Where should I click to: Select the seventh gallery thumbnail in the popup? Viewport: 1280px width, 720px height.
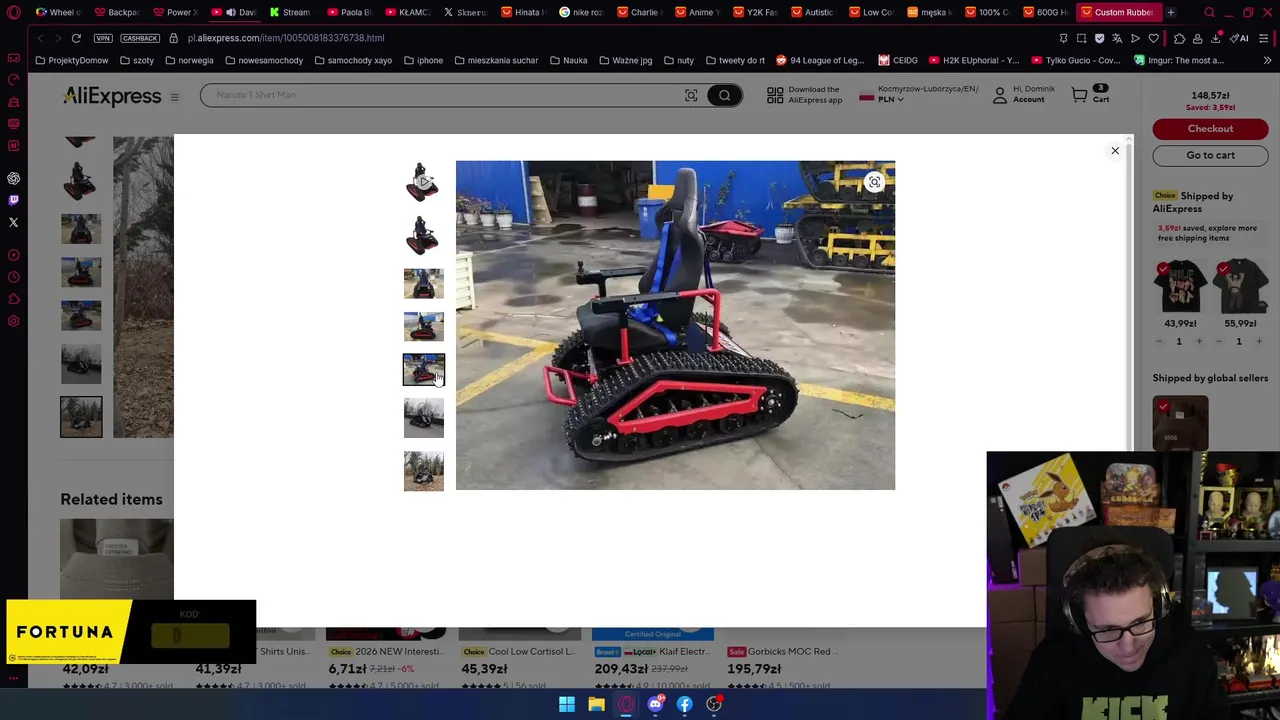point(423,470)
